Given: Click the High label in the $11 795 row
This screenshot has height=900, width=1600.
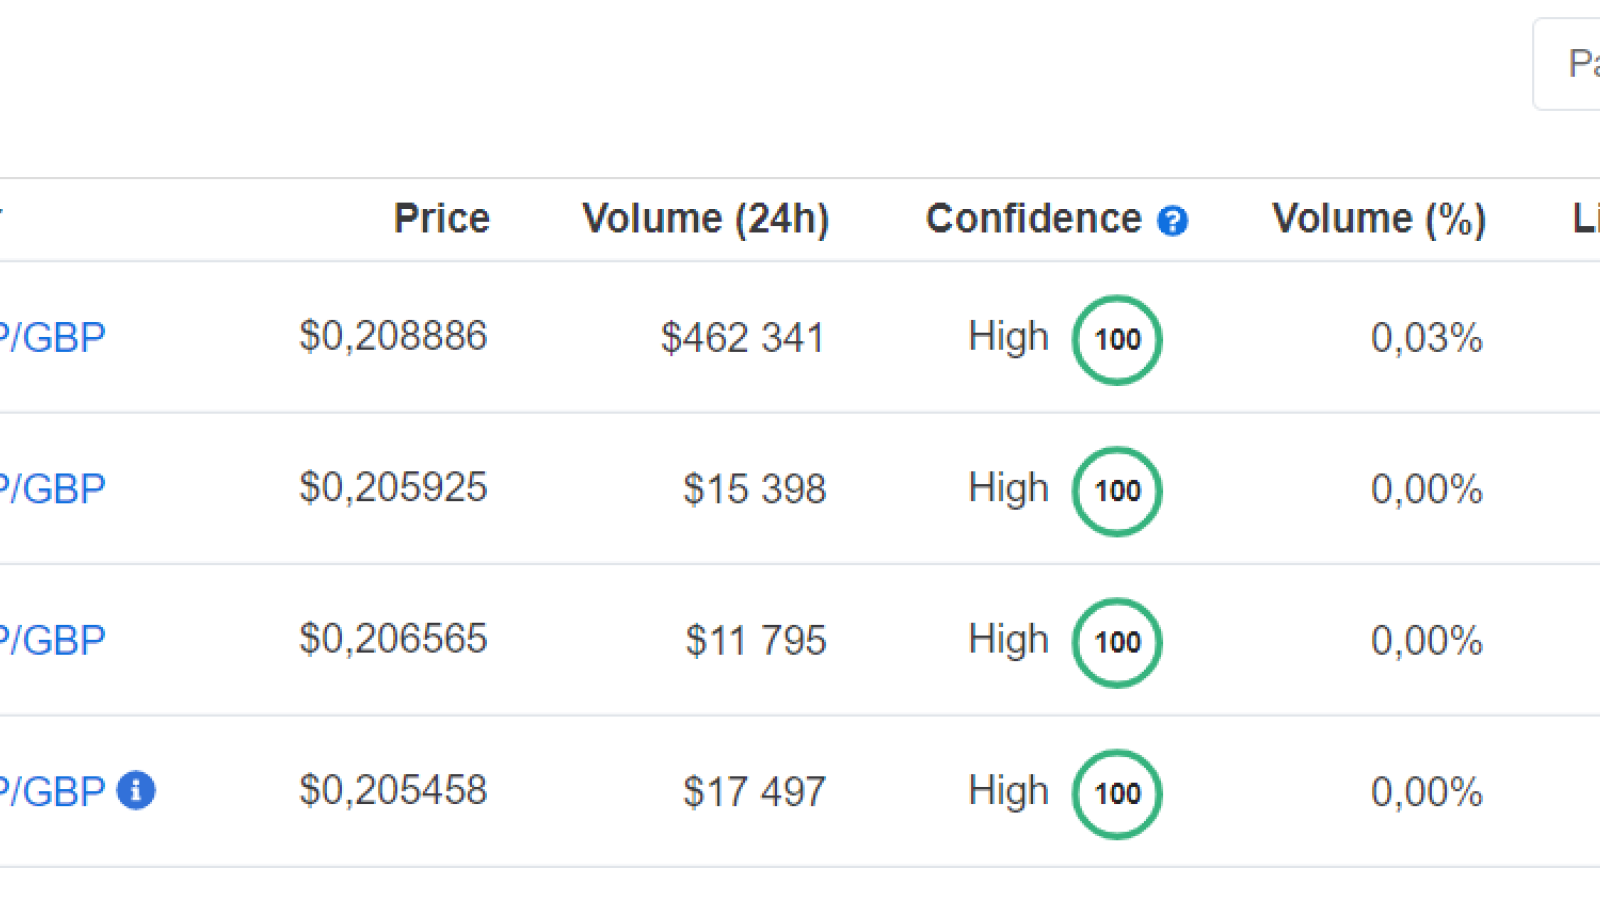Looking at the screenshot, I should click(1009, 640).
